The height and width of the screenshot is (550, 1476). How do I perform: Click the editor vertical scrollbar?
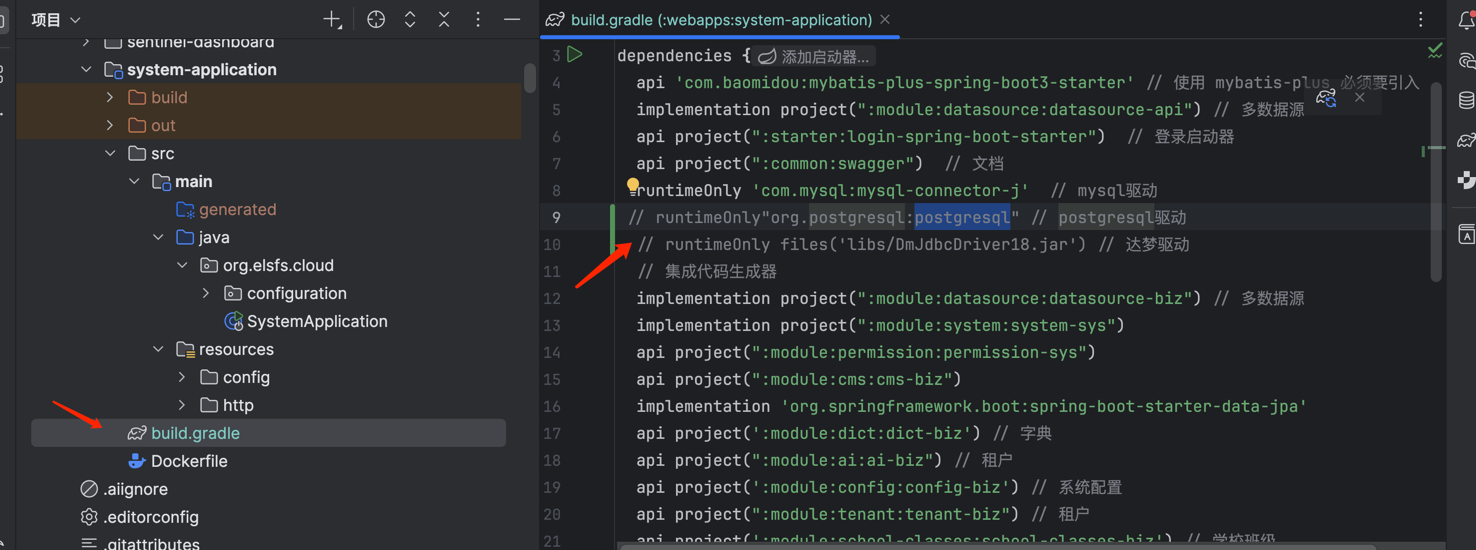point(1436,180)
